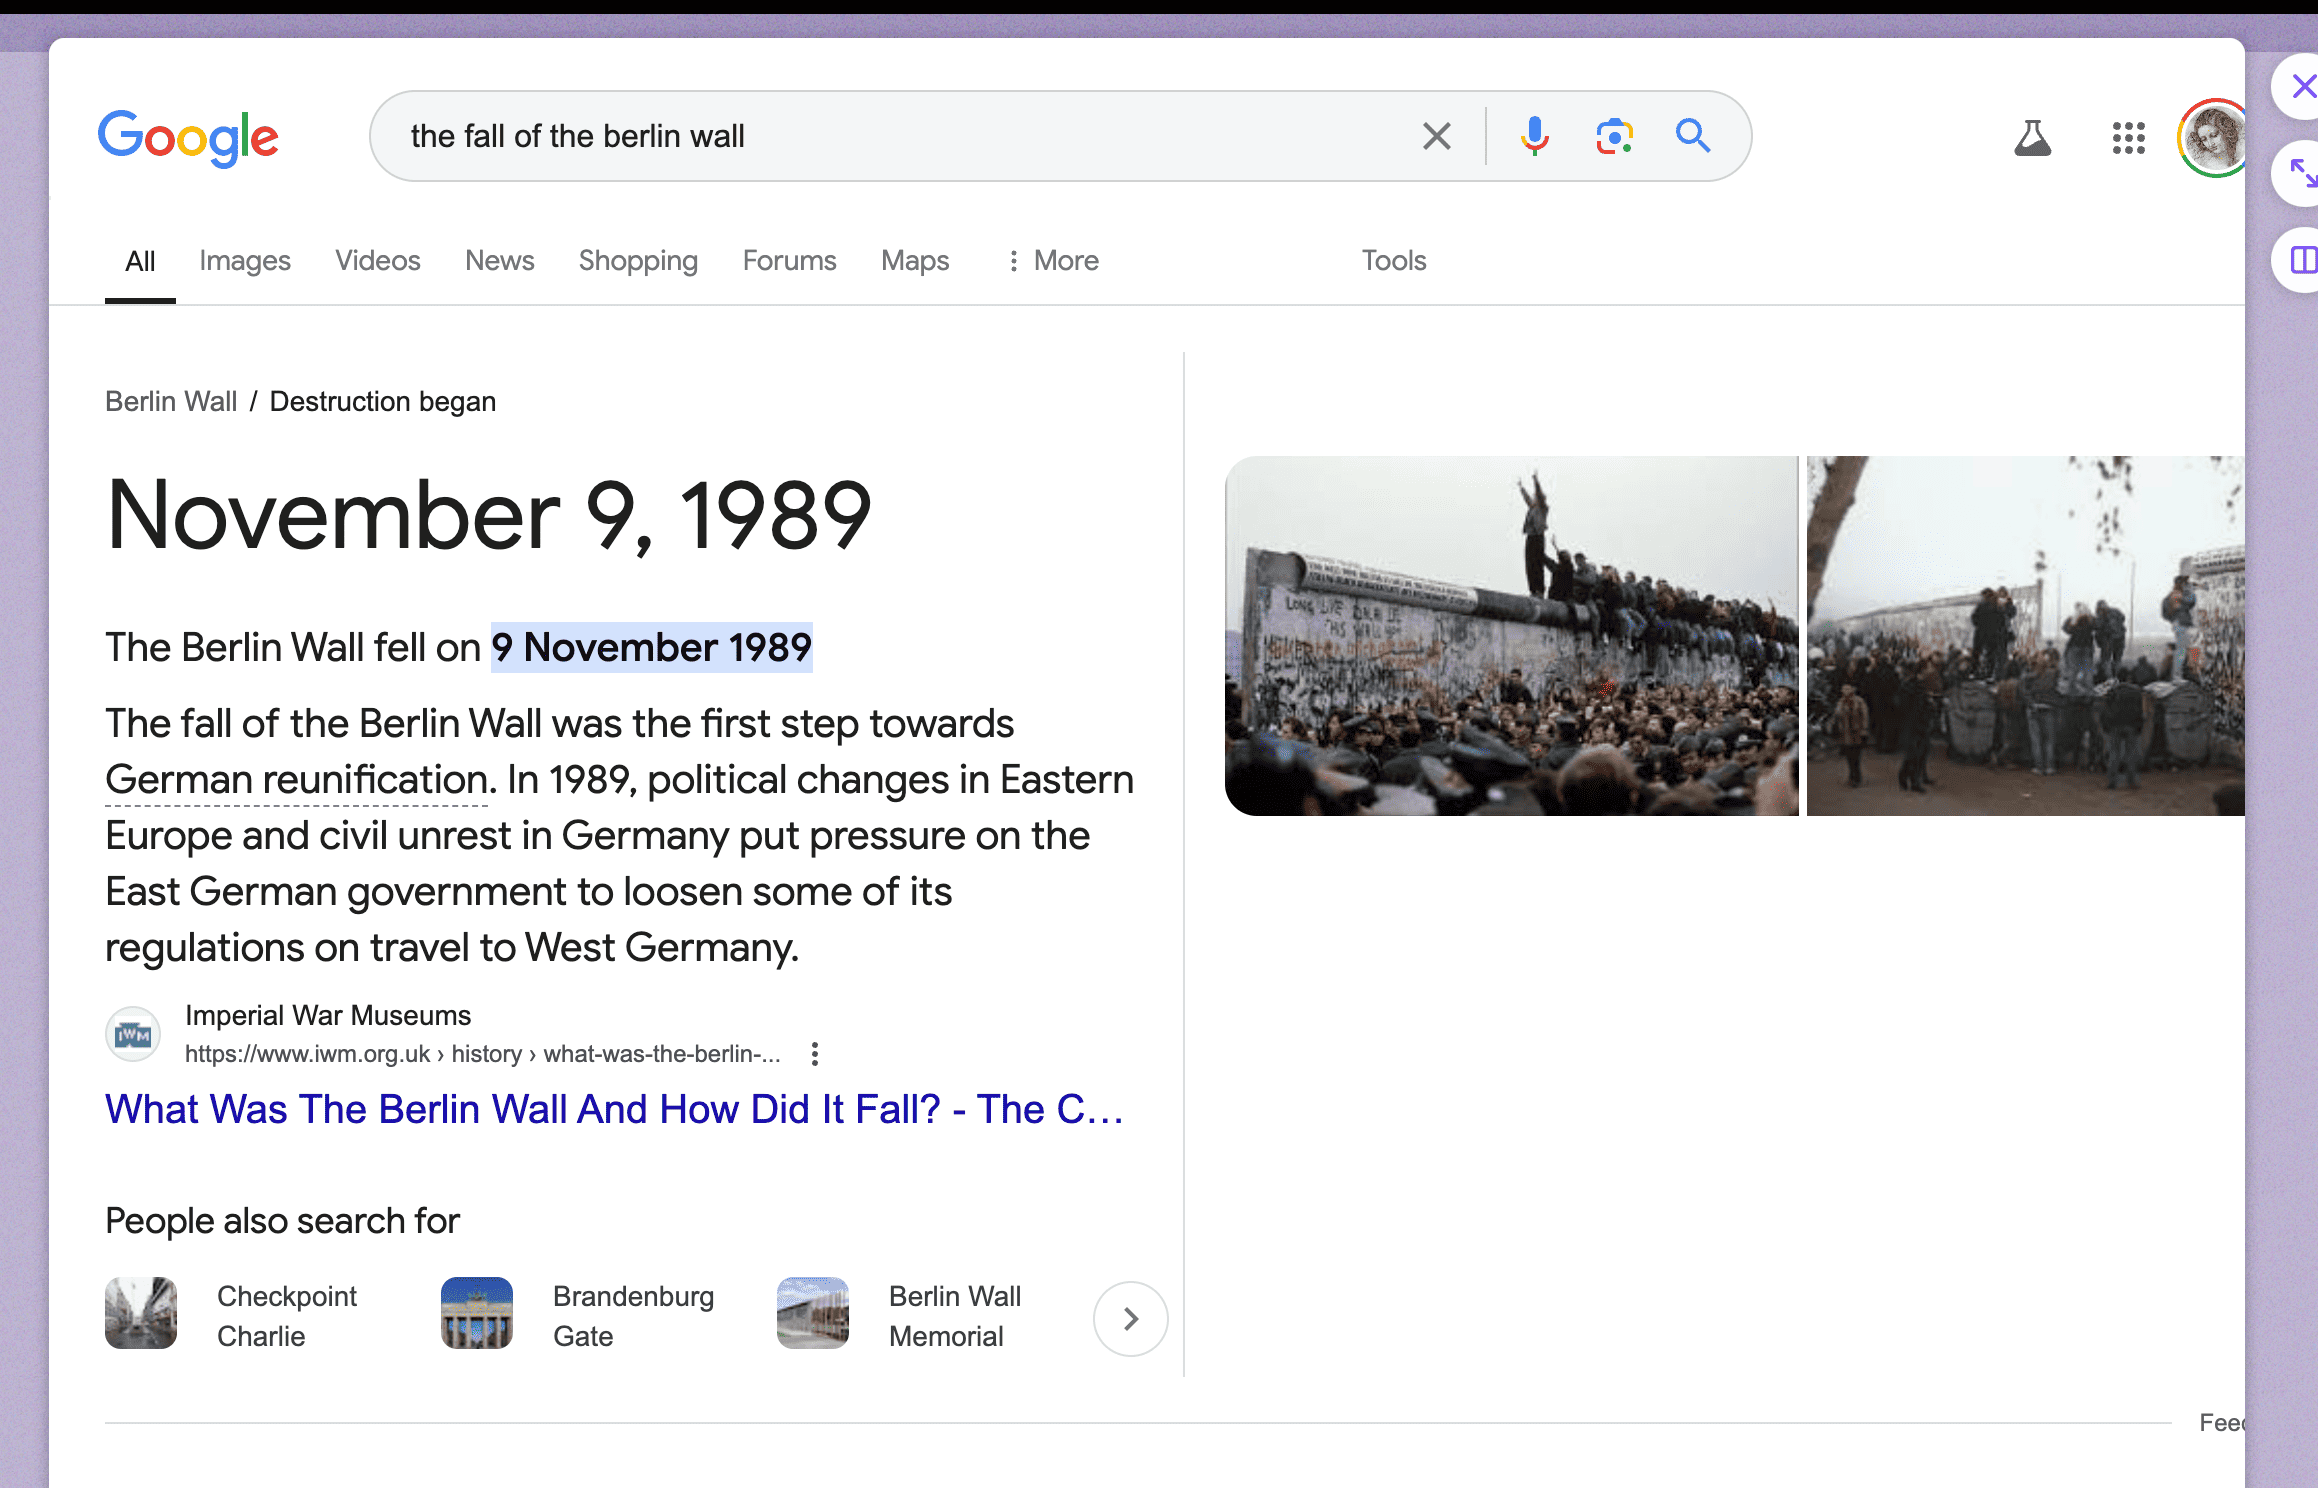This screenshot has height=1488, width=2318.
Task: Open Search Labs flask icon
Action: point(2032,138)
